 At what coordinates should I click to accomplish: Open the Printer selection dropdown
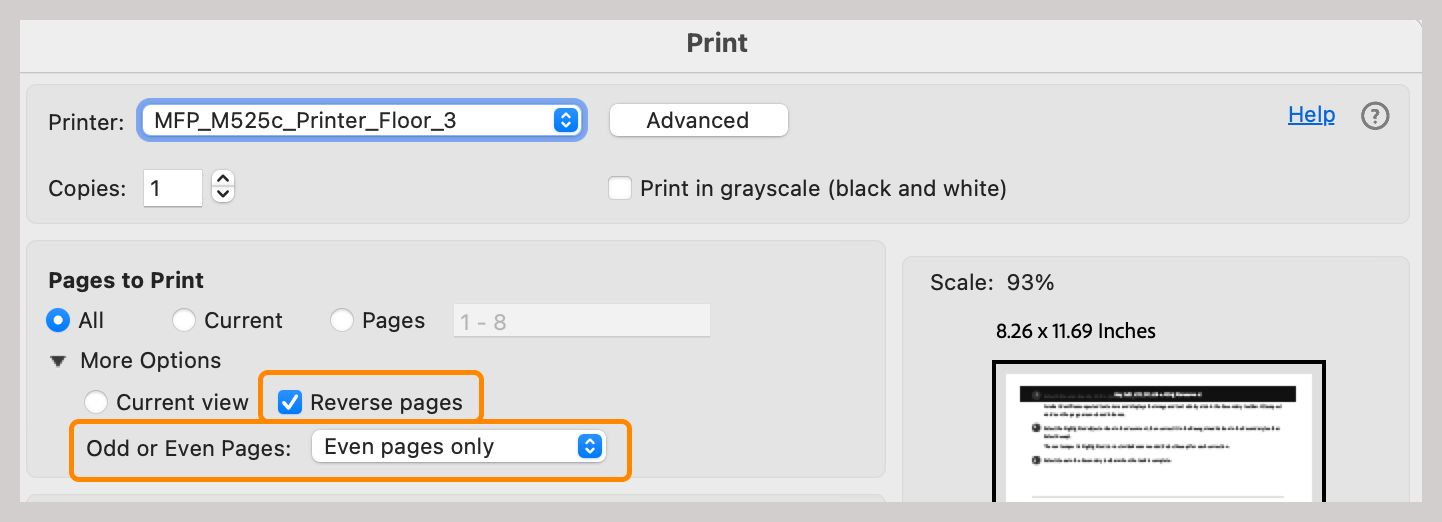(360, 121)
